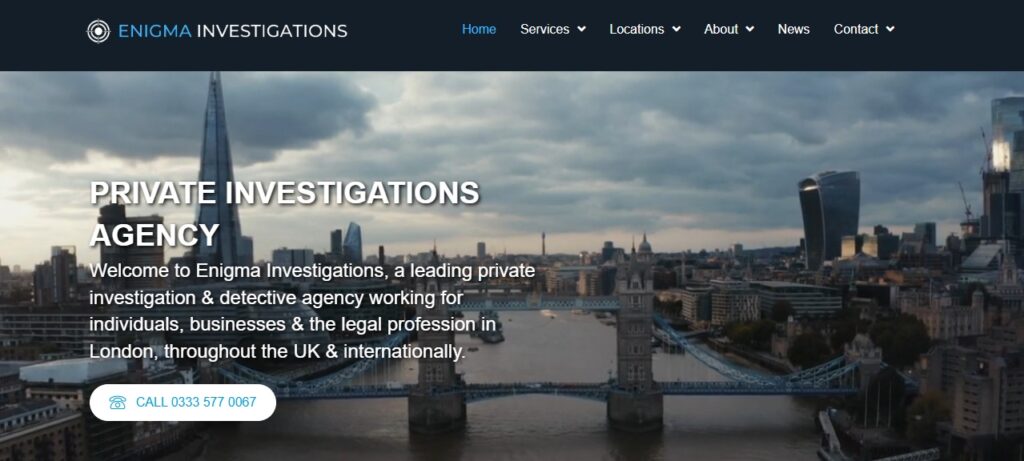This screenshot has width=1024, height=461.
Task: Click the Private Investigations Agency heading
Action: [x=285, y=214]
